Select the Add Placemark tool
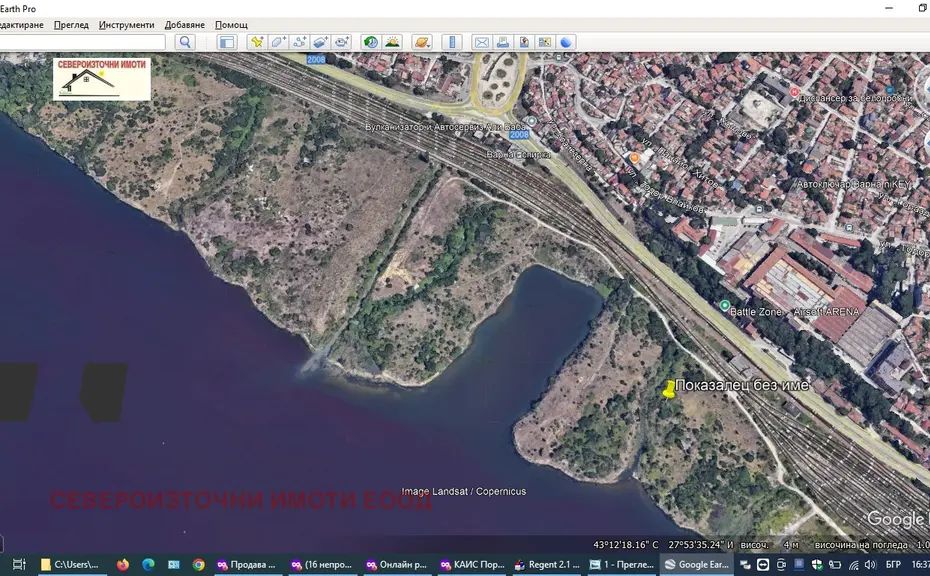The width and height of the screenshot is (930, 576). 257,42
